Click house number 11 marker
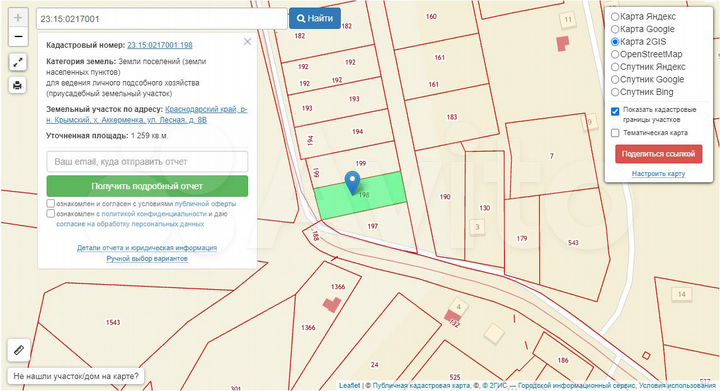Image resolution: width=720 pixels, height=391 pixels. coord(568,19)
